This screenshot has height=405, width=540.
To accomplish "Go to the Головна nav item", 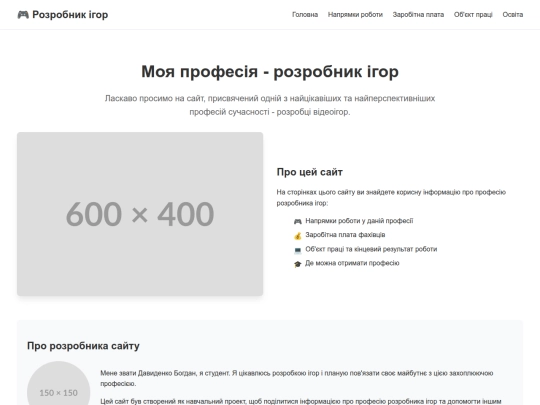I will (305, 15).
